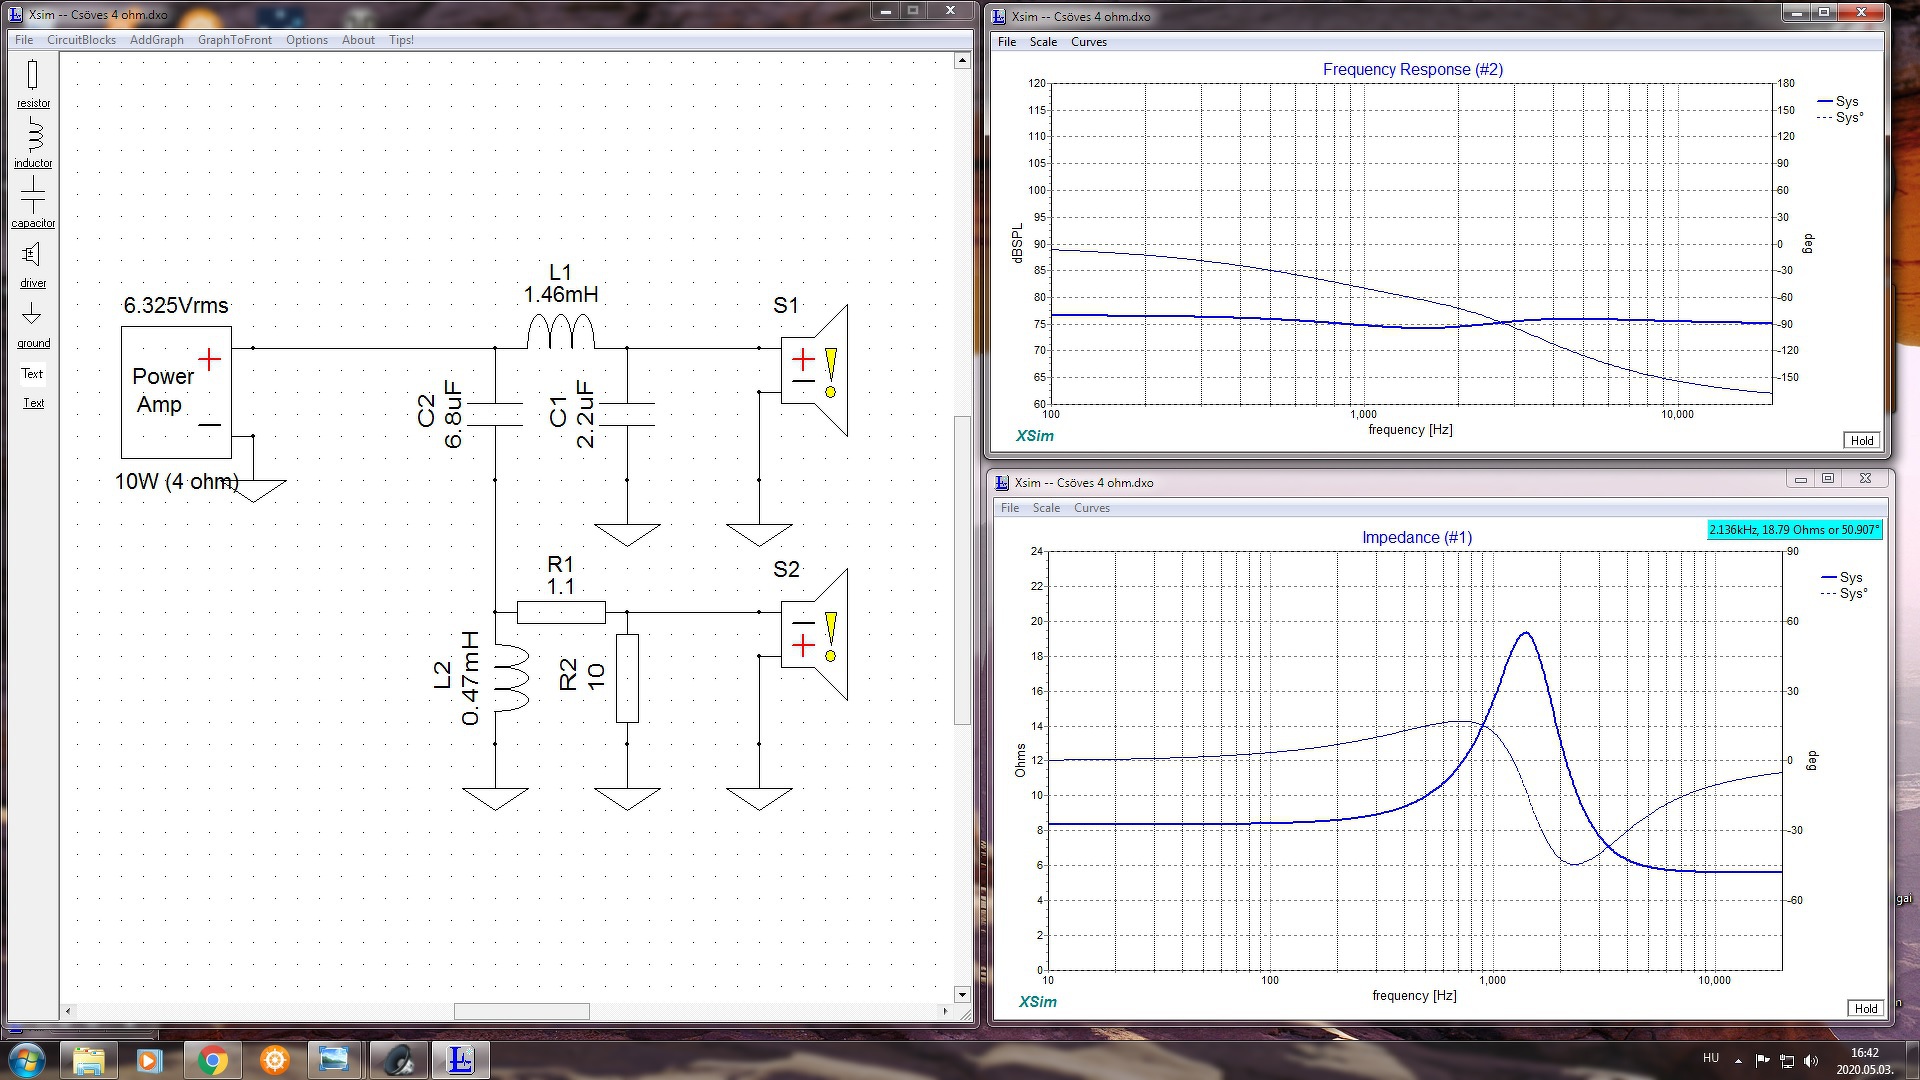Select the capacitor component tool
The image size is (1920, 1080).
pos(32,195)
